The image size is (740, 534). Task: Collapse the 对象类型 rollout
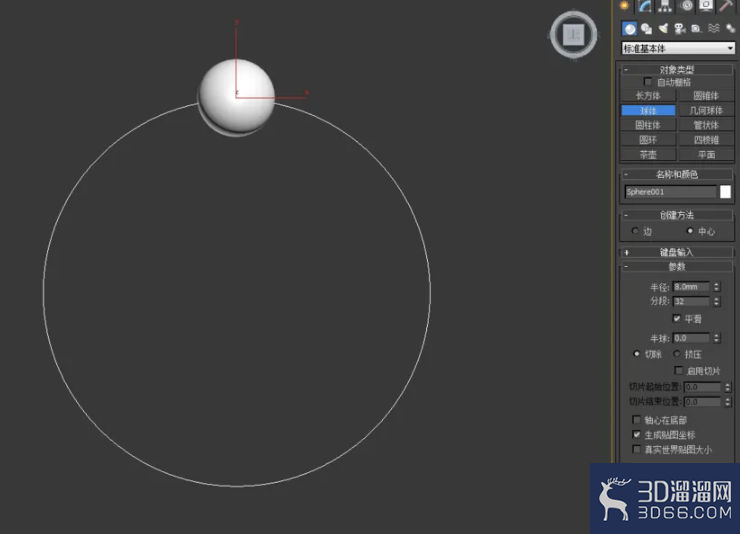click(x=677, y=69)
